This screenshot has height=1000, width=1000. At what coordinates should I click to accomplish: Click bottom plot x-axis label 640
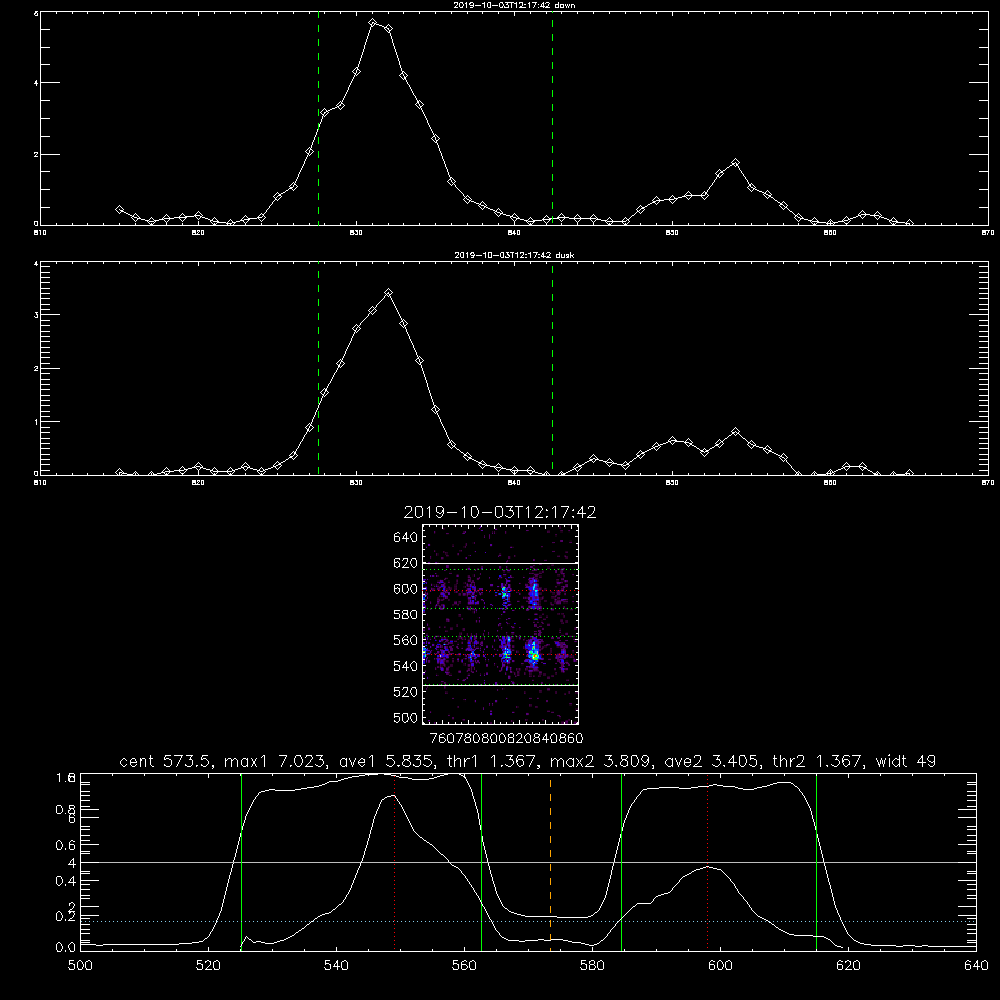coord(976,966)
